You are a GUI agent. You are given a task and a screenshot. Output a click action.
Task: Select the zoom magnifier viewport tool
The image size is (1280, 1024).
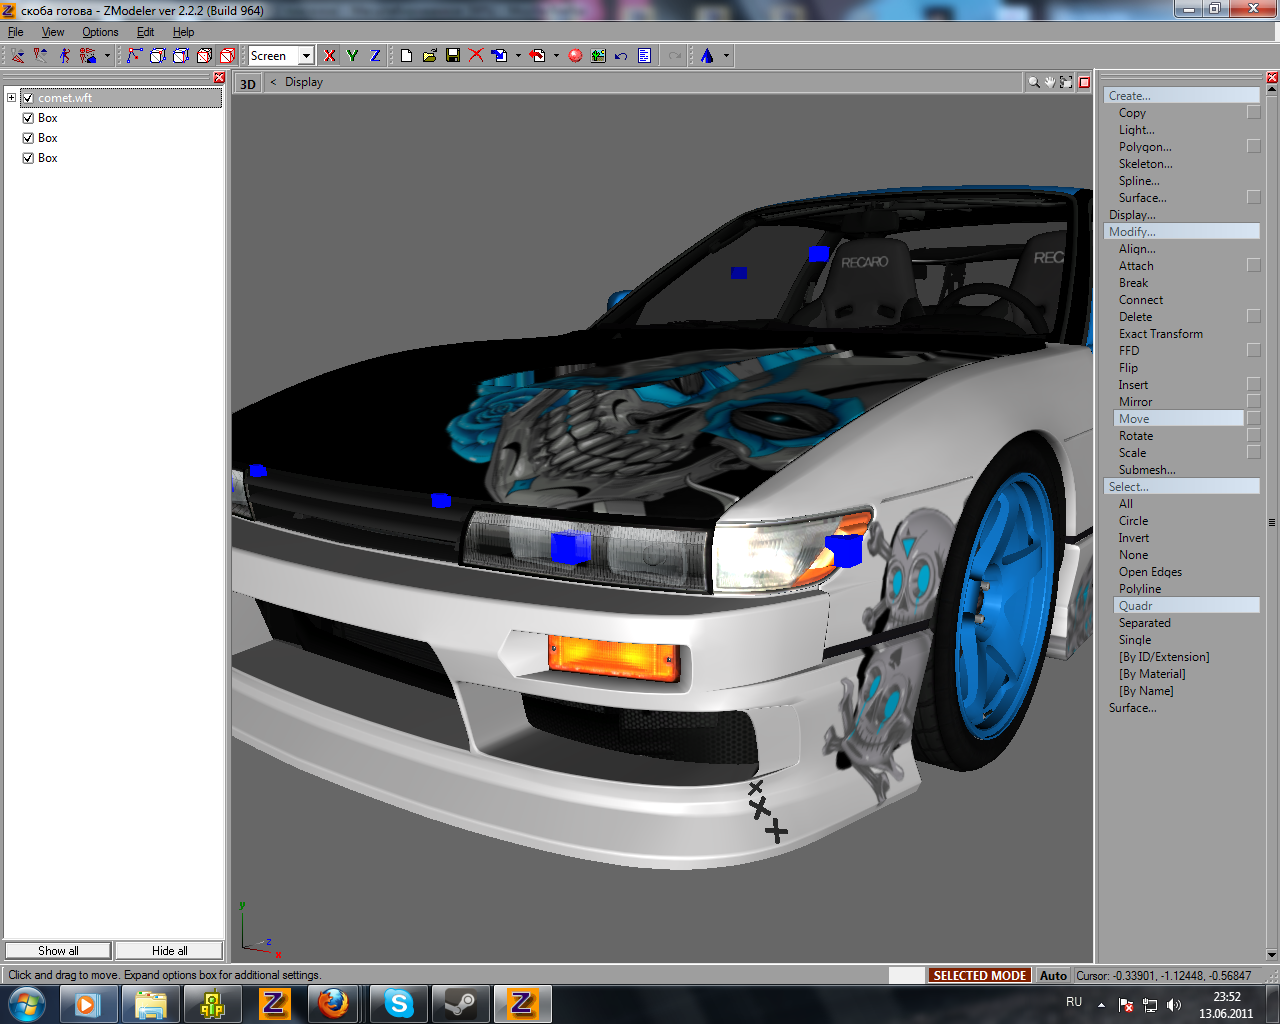[x=1033, y=82]
